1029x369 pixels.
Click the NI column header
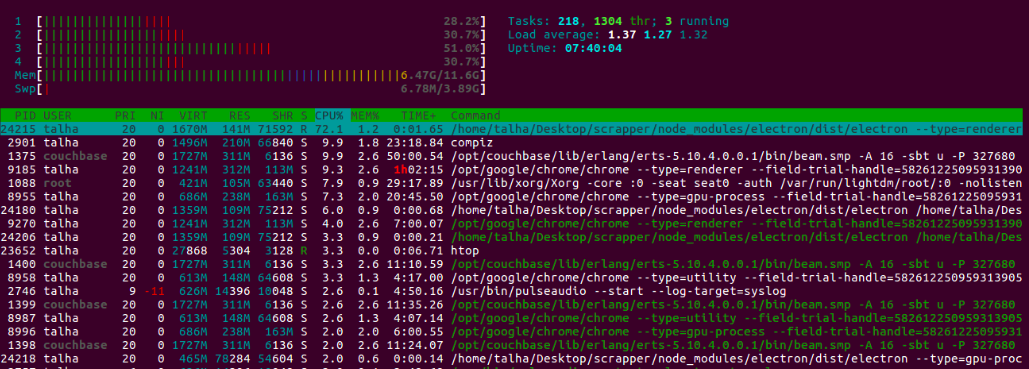(158, 116)
